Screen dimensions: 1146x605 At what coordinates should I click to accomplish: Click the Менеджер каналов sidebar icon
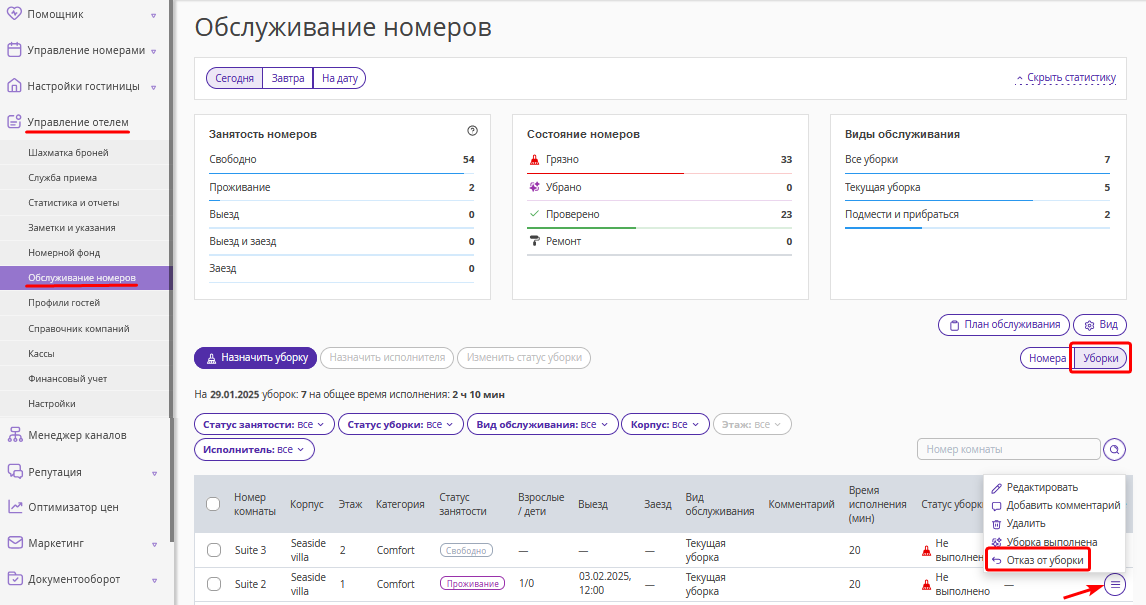(x=14, y=435)
